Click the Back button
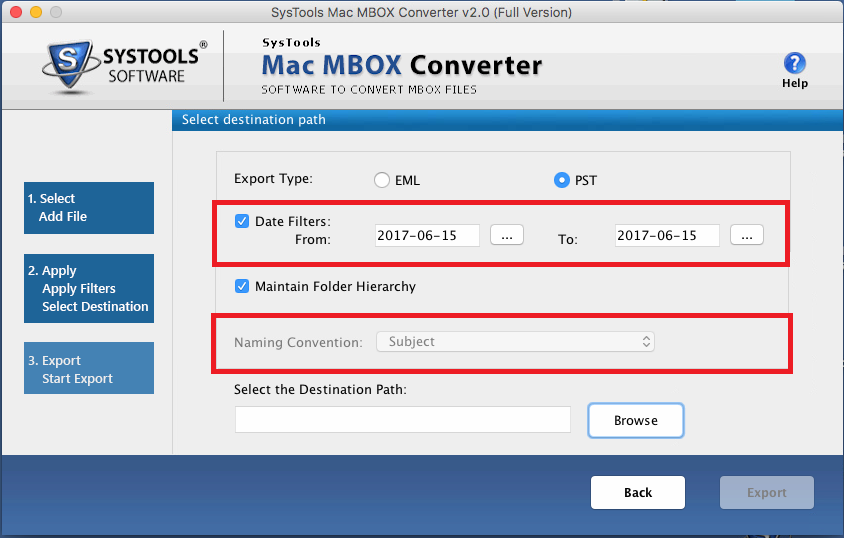Image resolution: width=844 pixels, height=538 pixels. coord(638,492)
